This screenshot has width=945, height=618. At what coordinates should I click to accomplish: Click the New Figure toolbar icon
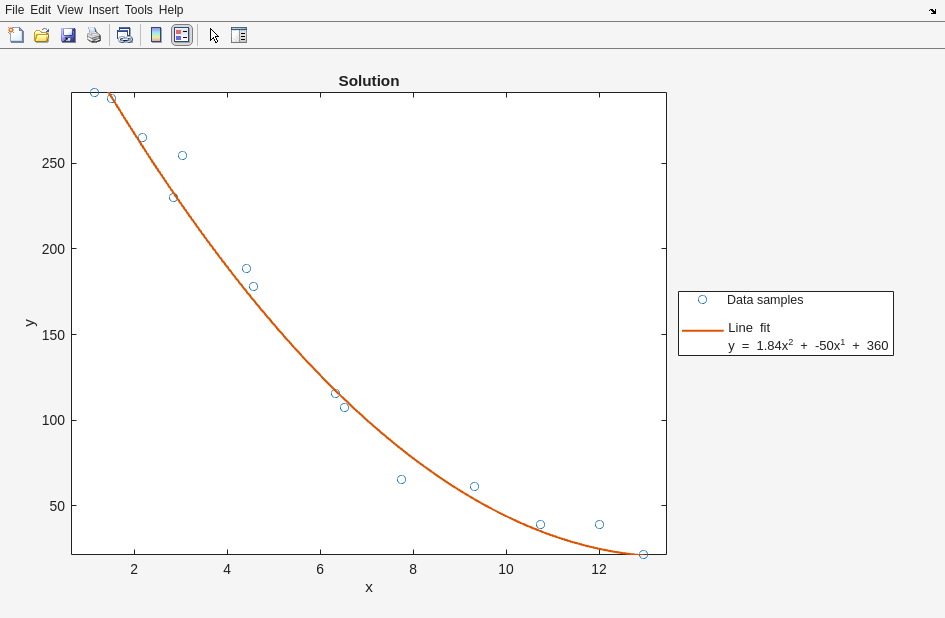[16, 35]
